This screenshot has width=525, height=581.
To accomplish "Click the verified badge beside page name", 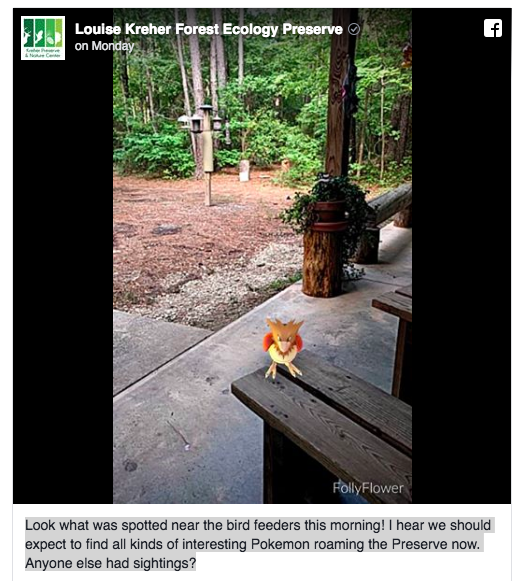I will coord(354,29).
